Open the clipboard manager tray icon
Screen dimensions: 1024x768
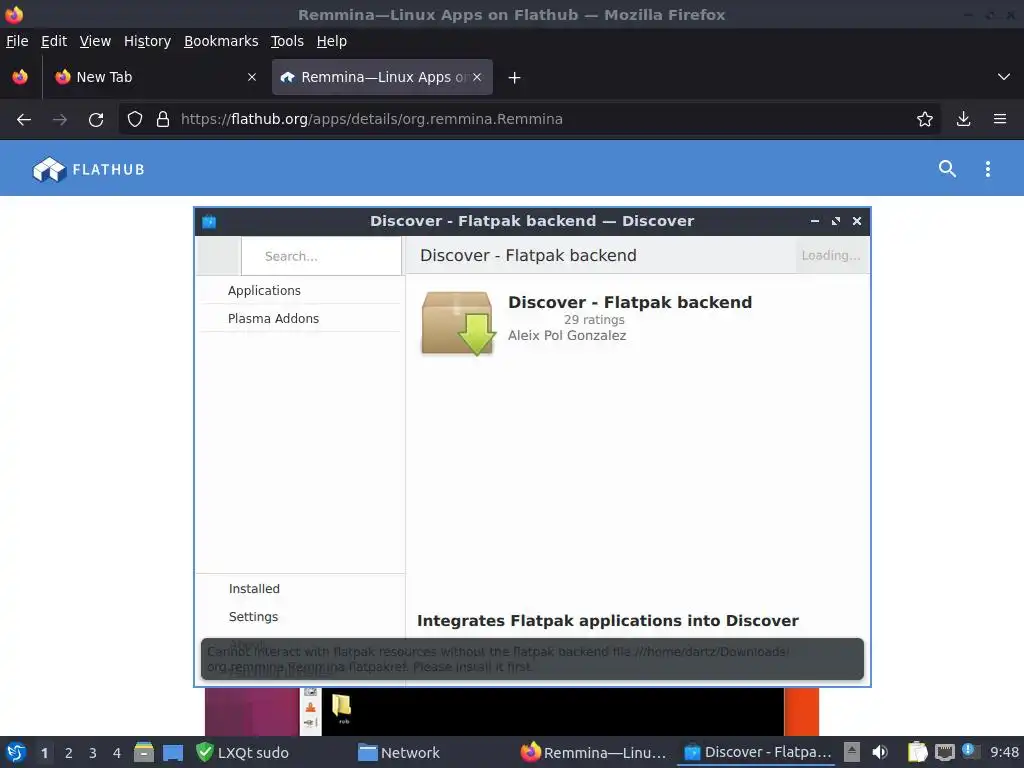pos(918,752)
